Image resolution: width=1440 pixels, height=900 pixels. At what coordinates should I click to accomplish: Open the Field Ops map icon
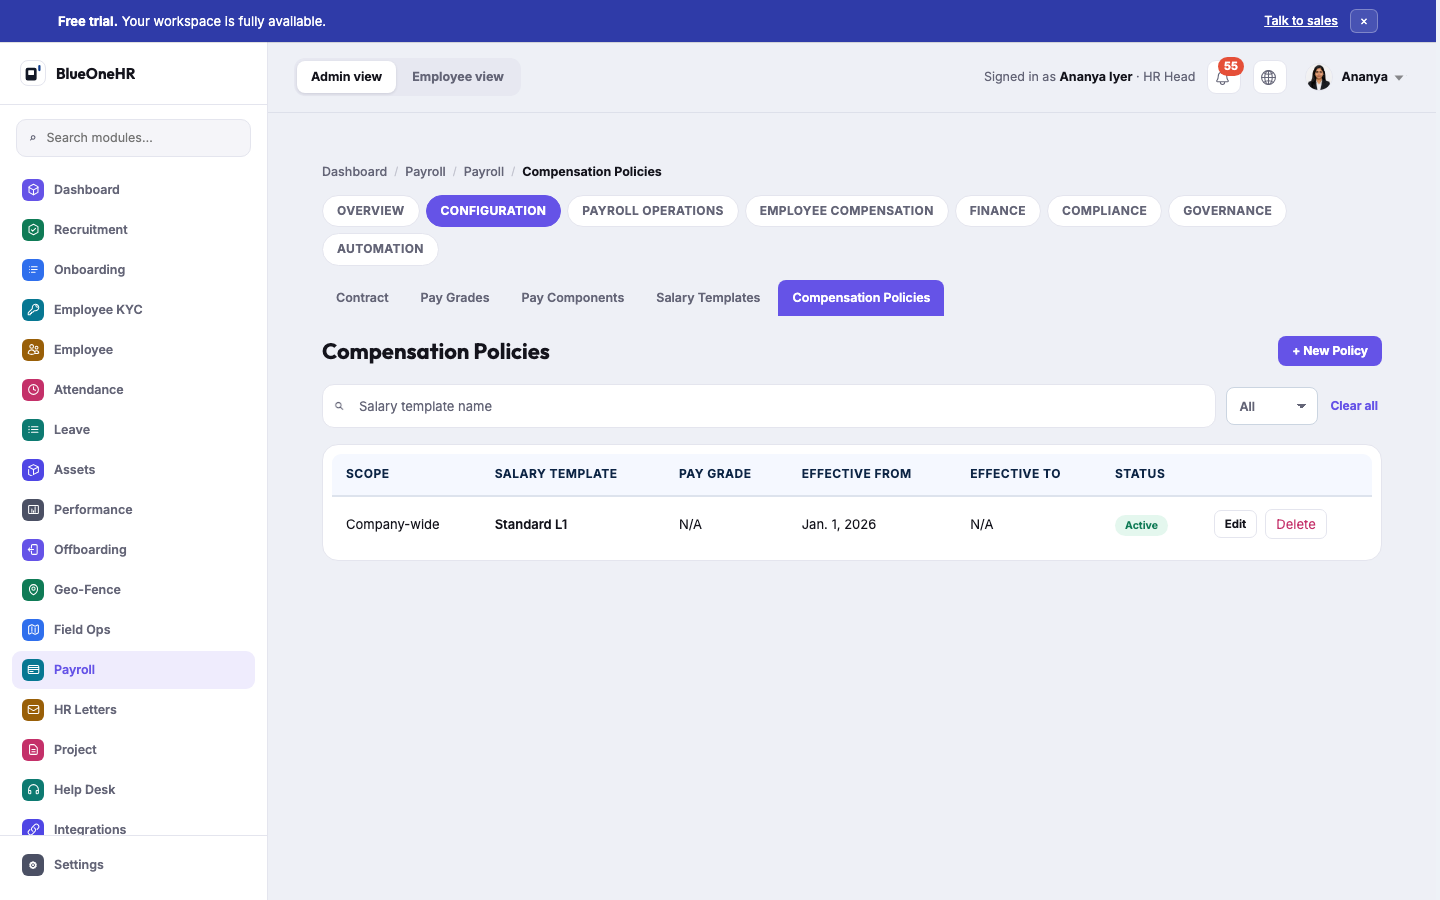[x=33, y=630]
